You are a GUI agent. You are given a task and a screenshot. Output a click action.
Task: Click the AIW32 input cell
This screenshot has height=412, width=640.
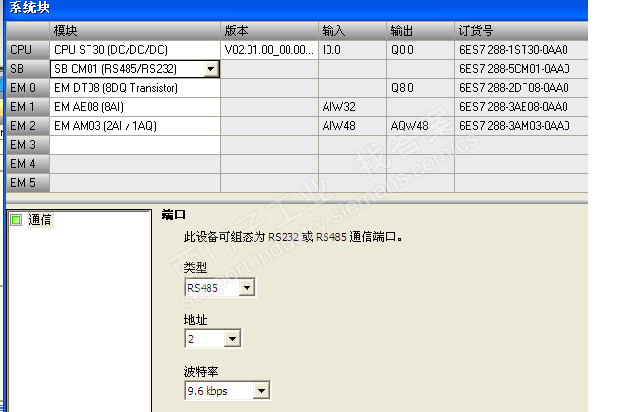pos(352,107)
